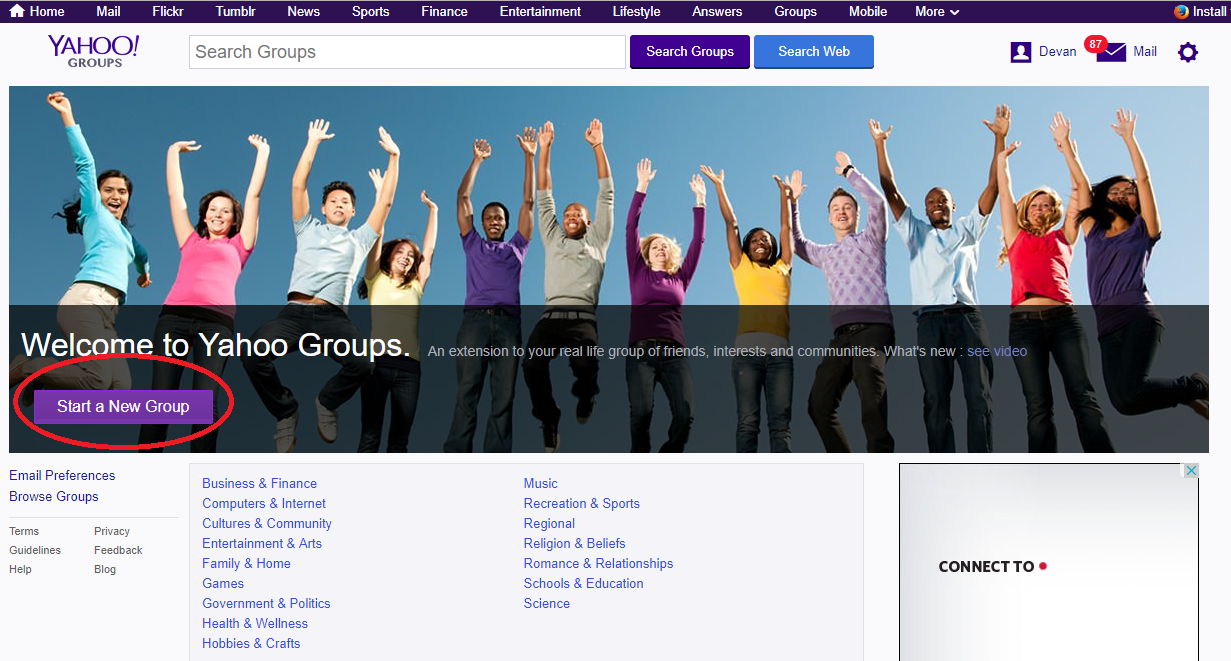Image resolution: width=1231 pixels, height=661 pixels.
Task: Browse Hobbies & Crafts category
Action: pyautogui.click(x=251, y=643)
